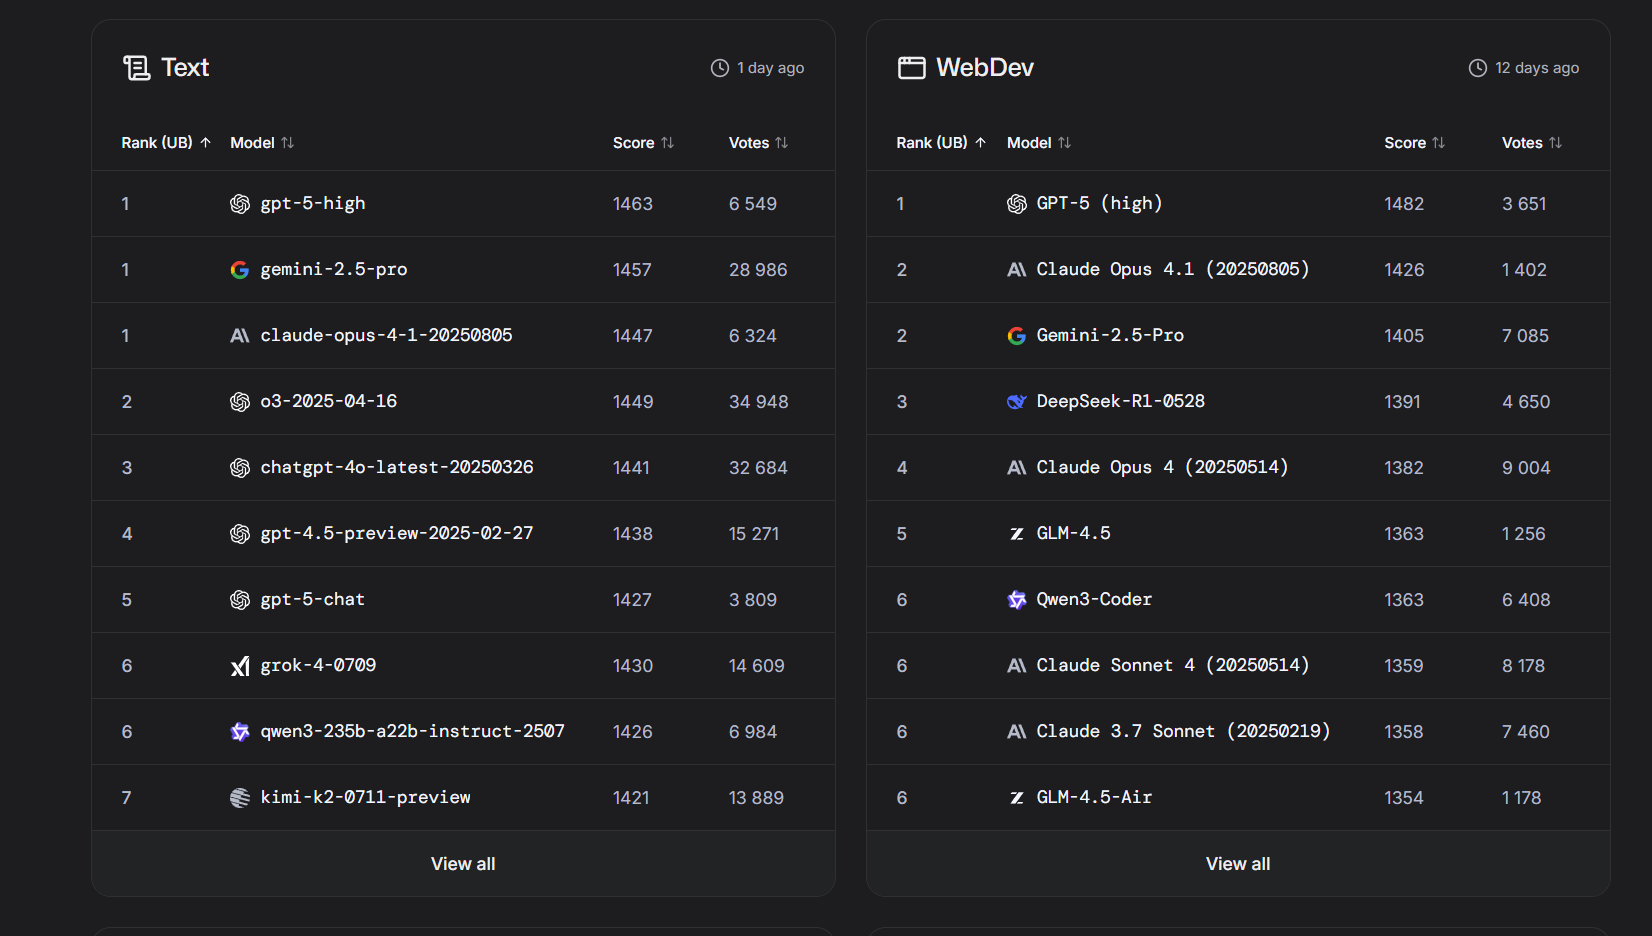Click the Kimi logo beside kimi-k2-0711-preview
The width and height of the screenshot is (1652, 936).
tap(240, 798)
